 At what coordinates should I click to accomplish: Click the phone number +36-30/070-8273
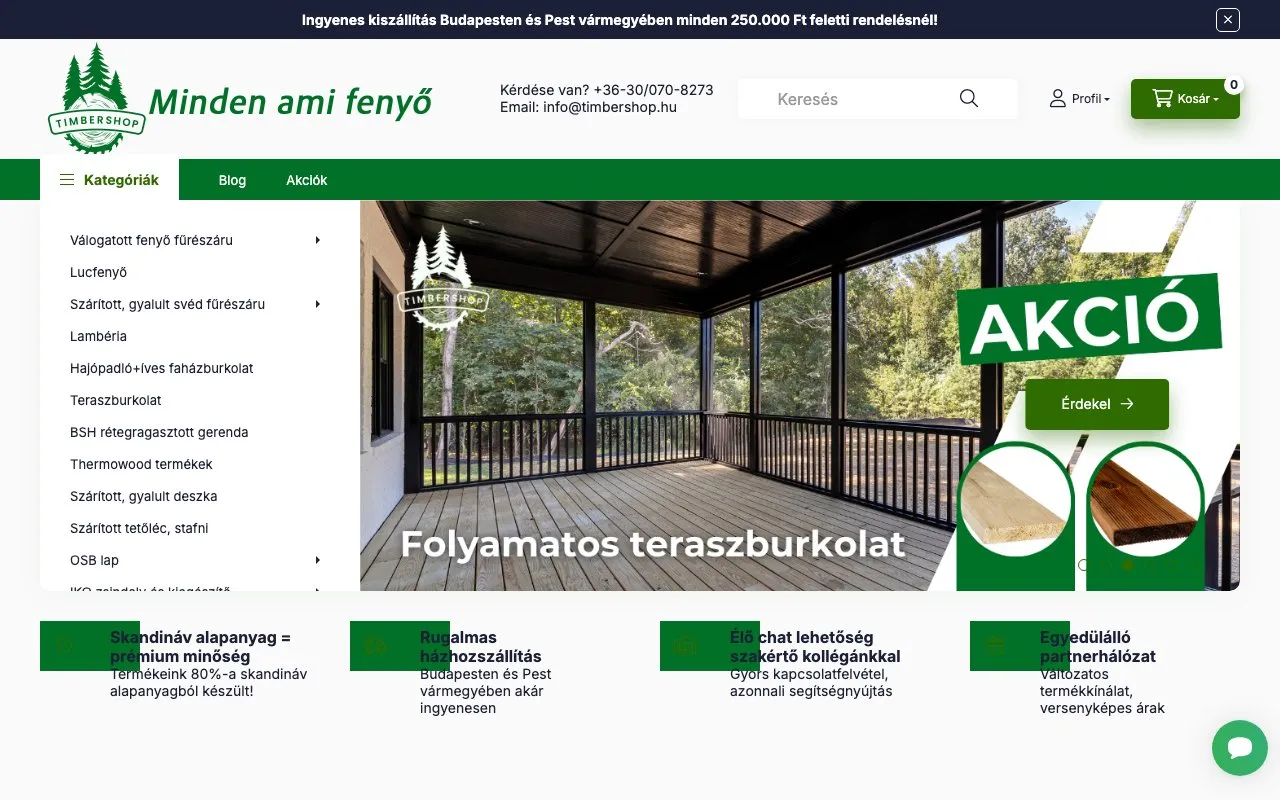(x=653, y=90)
